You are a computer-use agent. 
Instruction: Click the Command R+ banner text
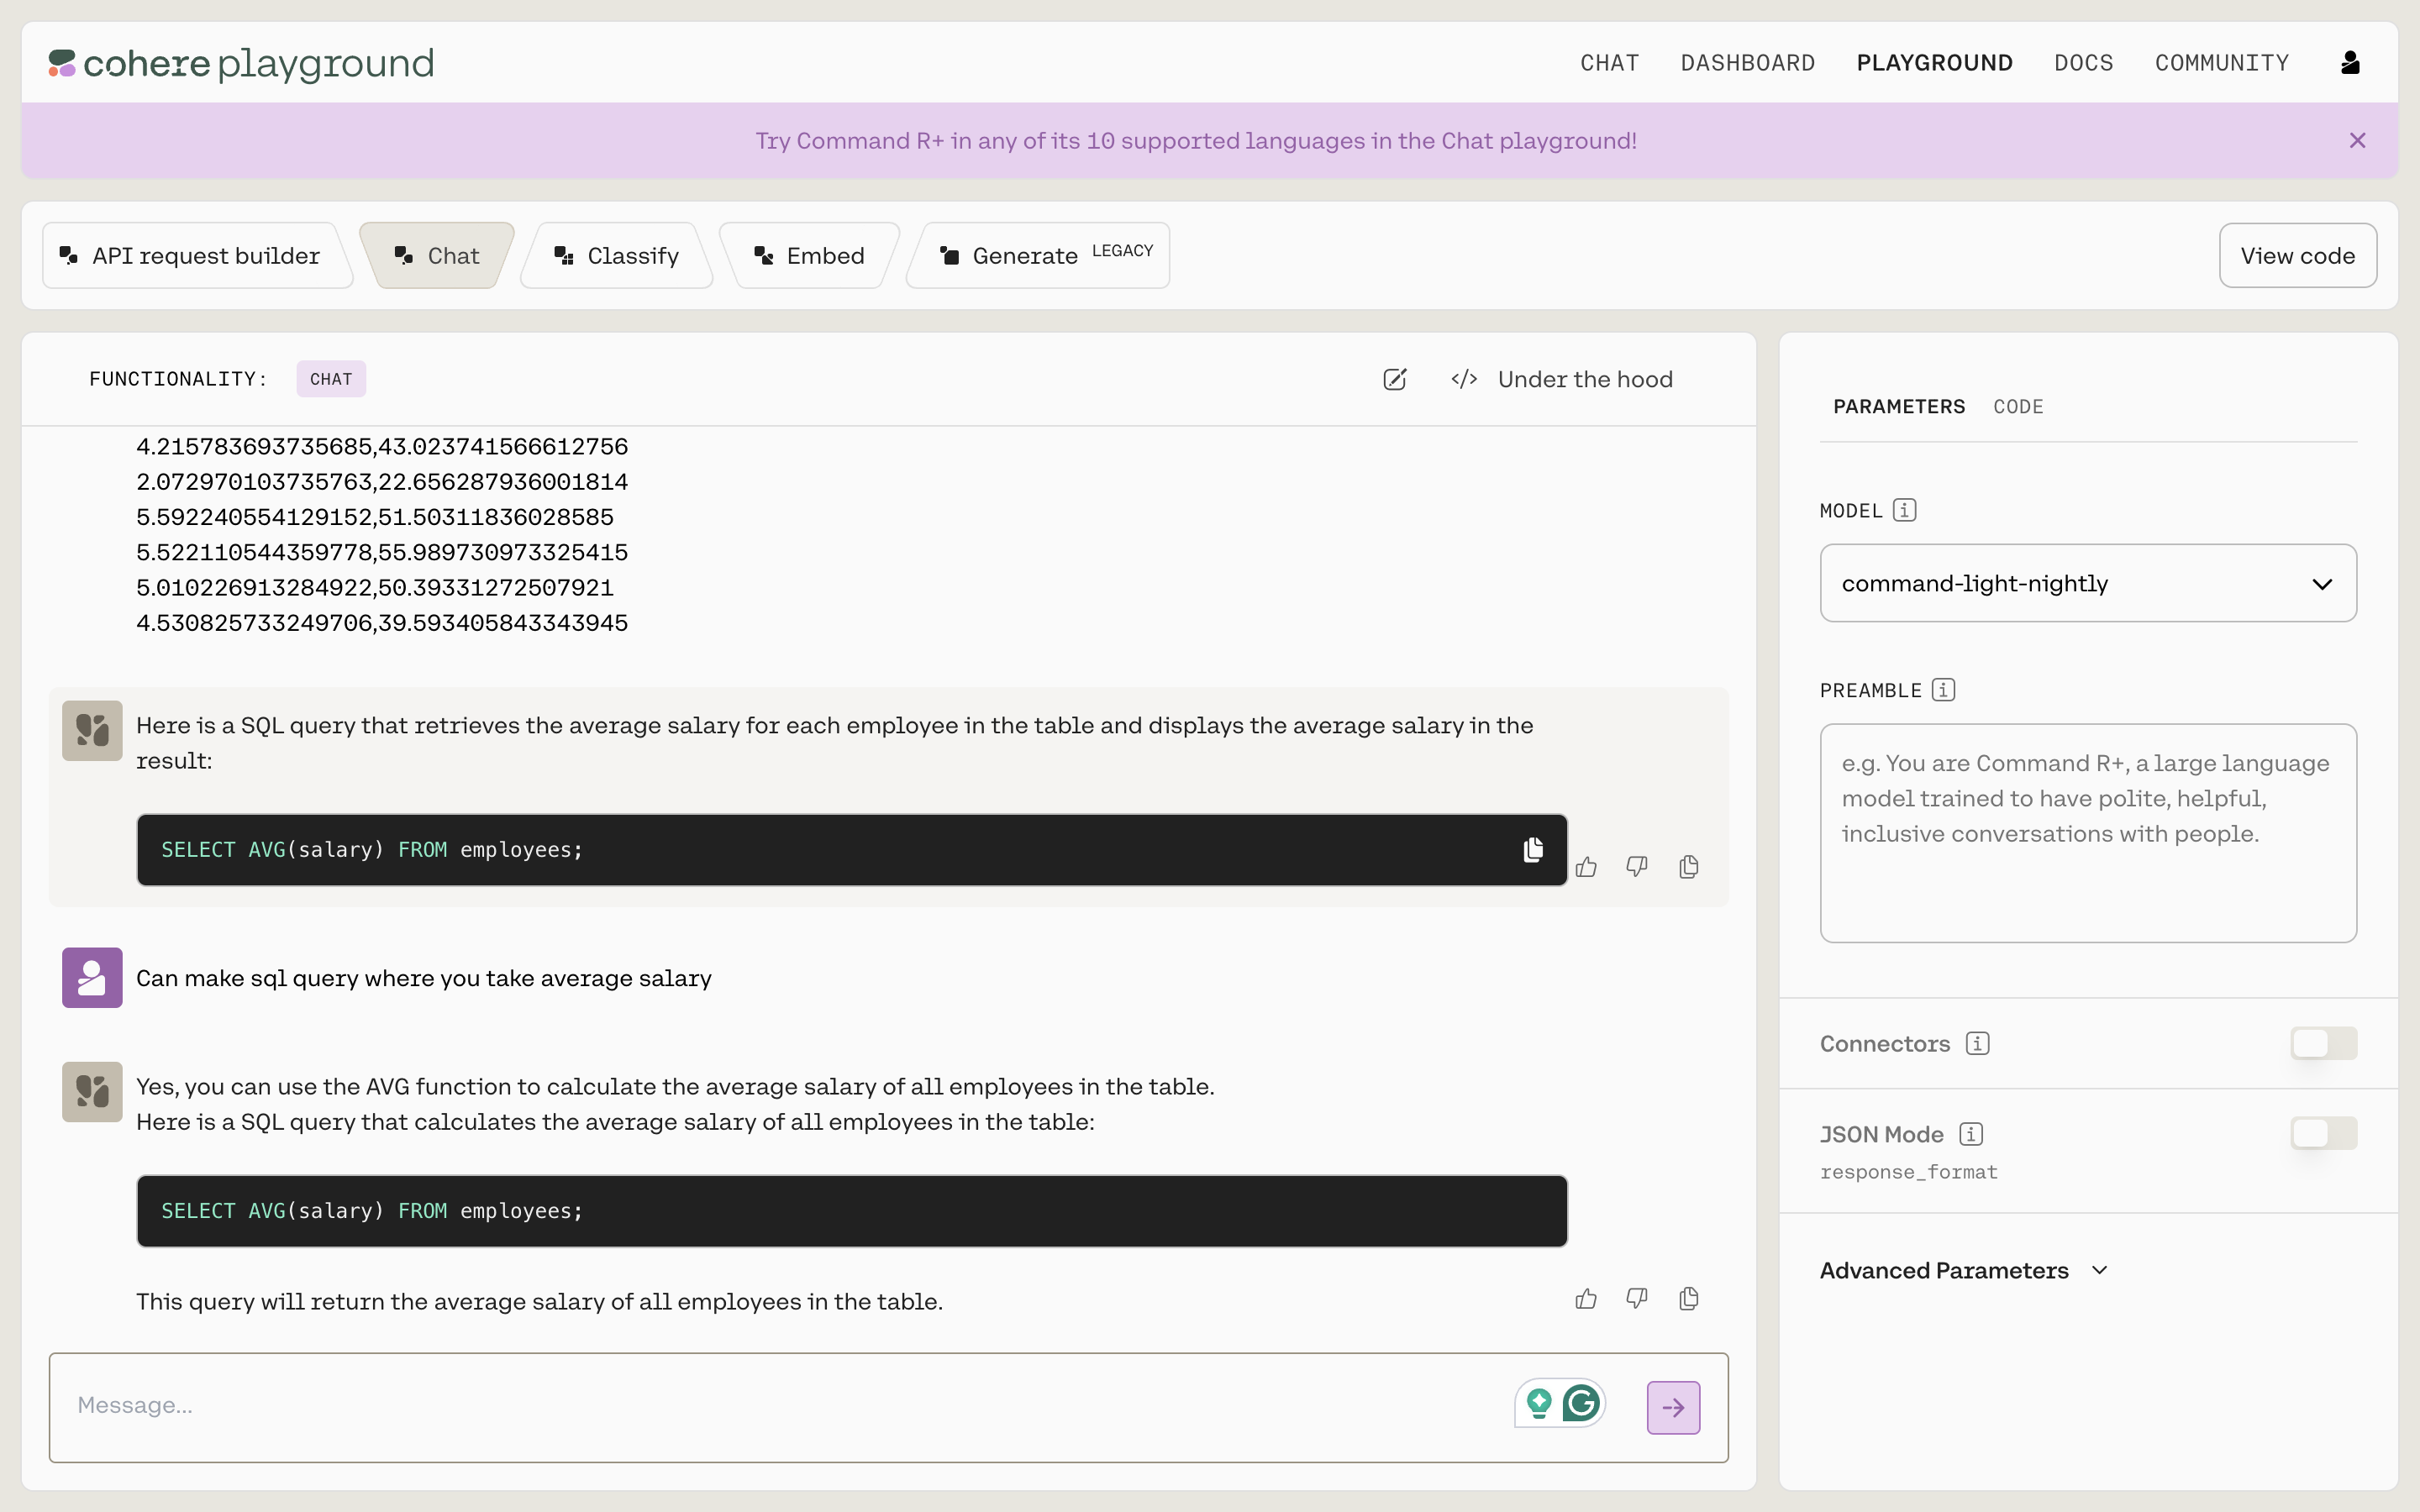1195,141
